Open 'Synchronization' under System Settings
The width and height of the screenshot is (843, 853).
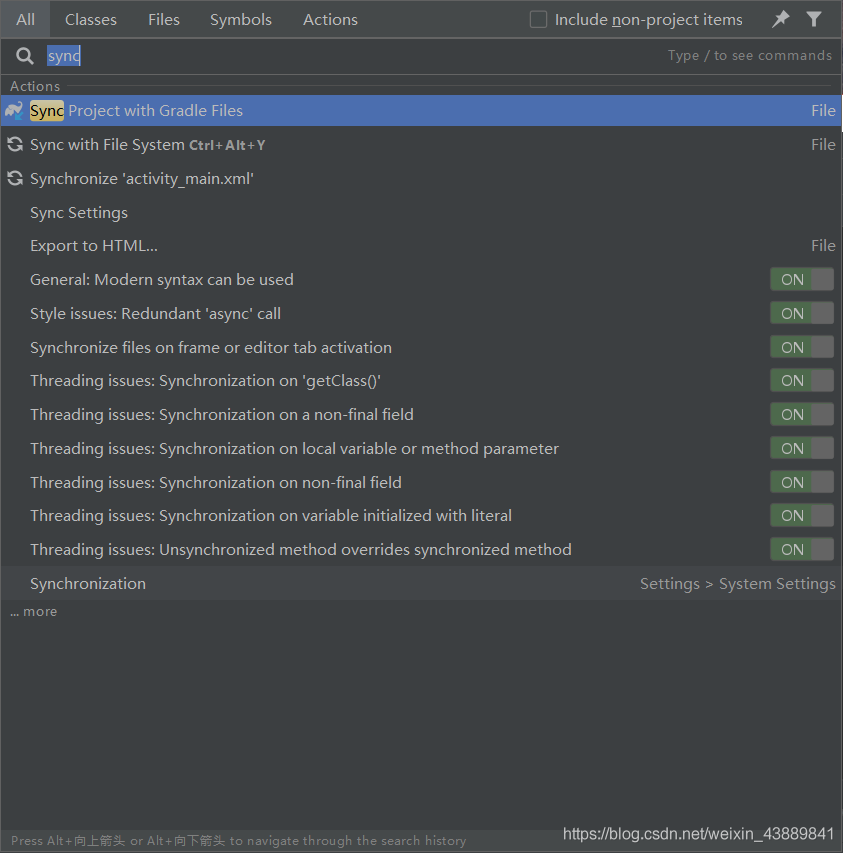pos(87,583)
